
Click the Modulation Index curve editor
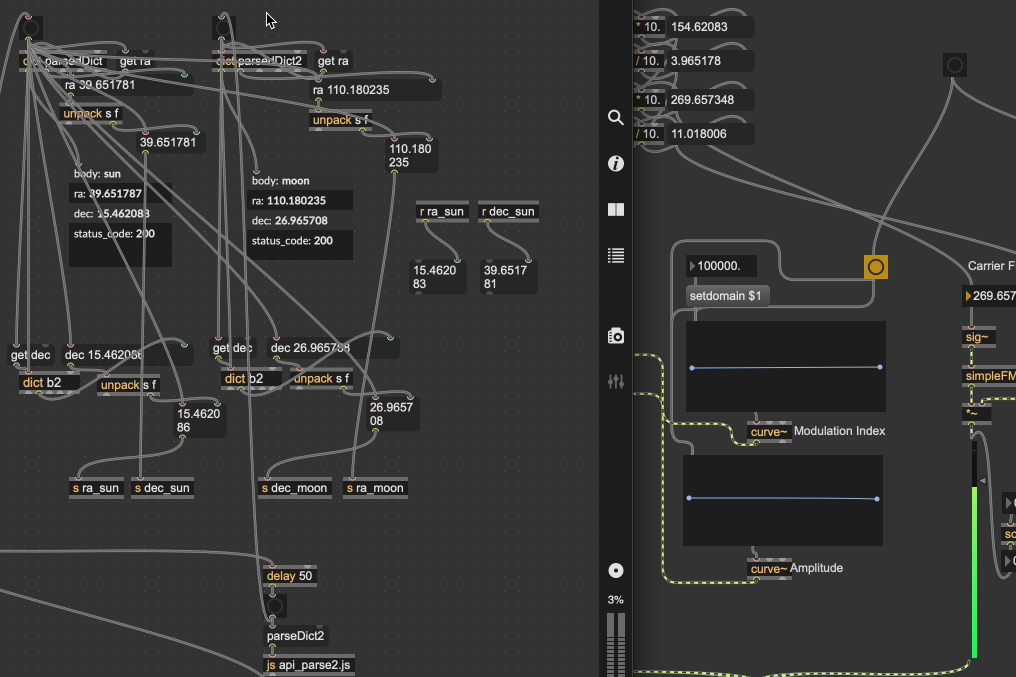785,367
